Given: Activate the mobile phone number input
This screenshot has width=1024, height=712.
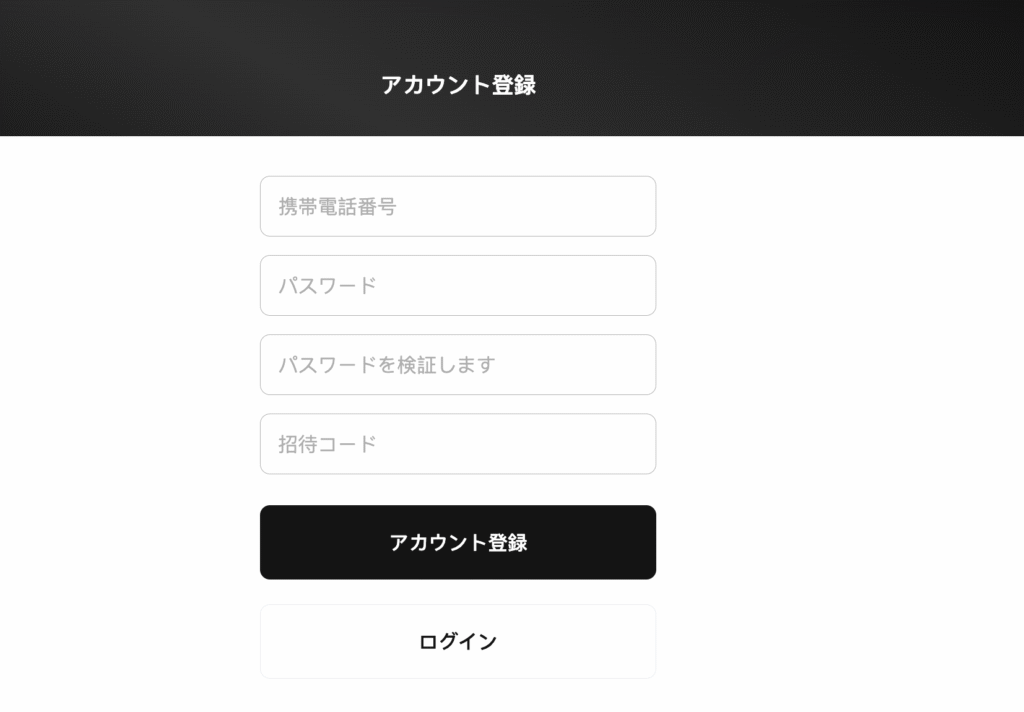Looking at the screenshot, I should (x=458, y=206).
